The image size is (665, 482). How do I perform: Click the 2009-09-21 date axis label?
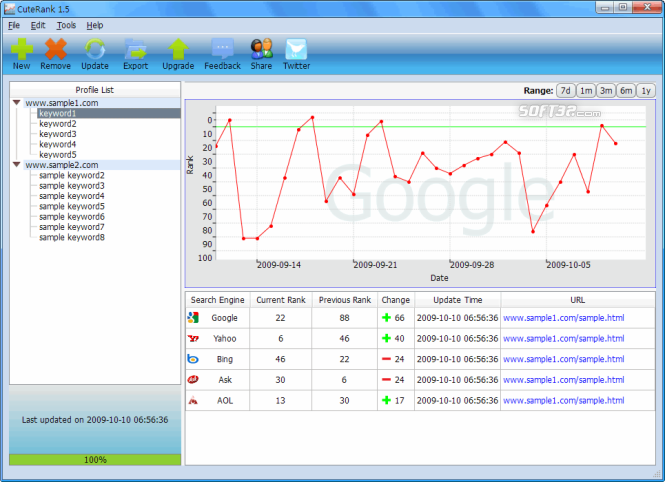pos(375,265)
